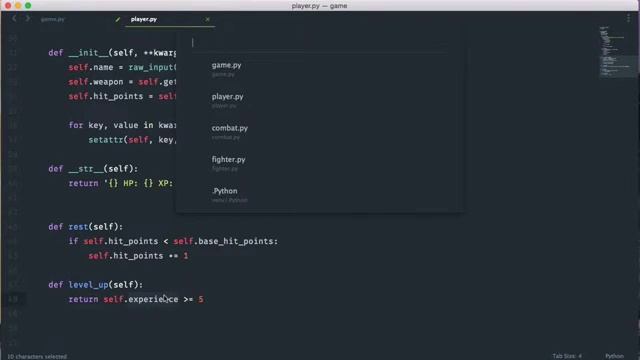This screenshot has height=360, width=640.
Task: Focus the Goto Anything search field
Action: point(320,43)
